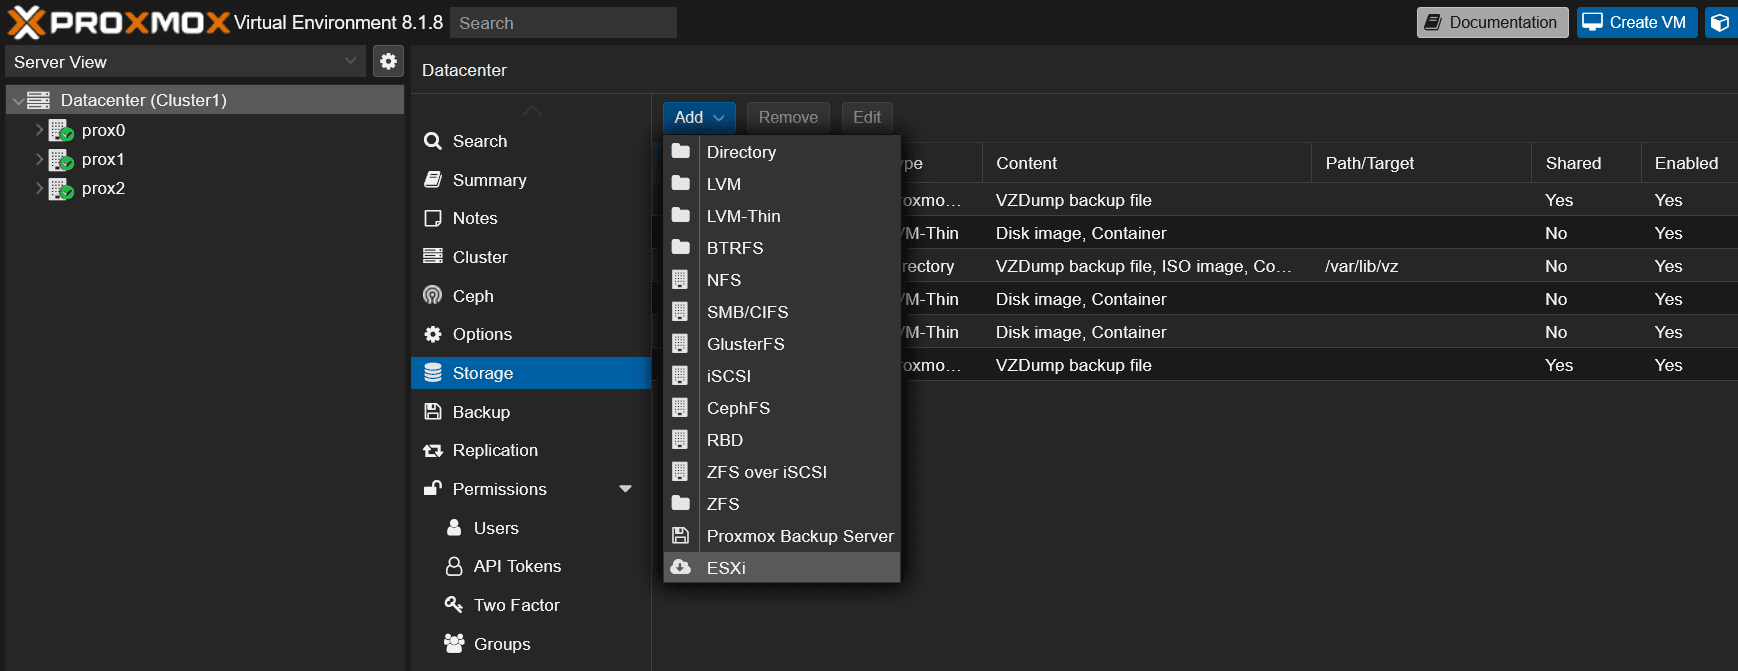Sort by the Shared column header
Viewport: 1738px width, 671px height.
point(1586,163)
